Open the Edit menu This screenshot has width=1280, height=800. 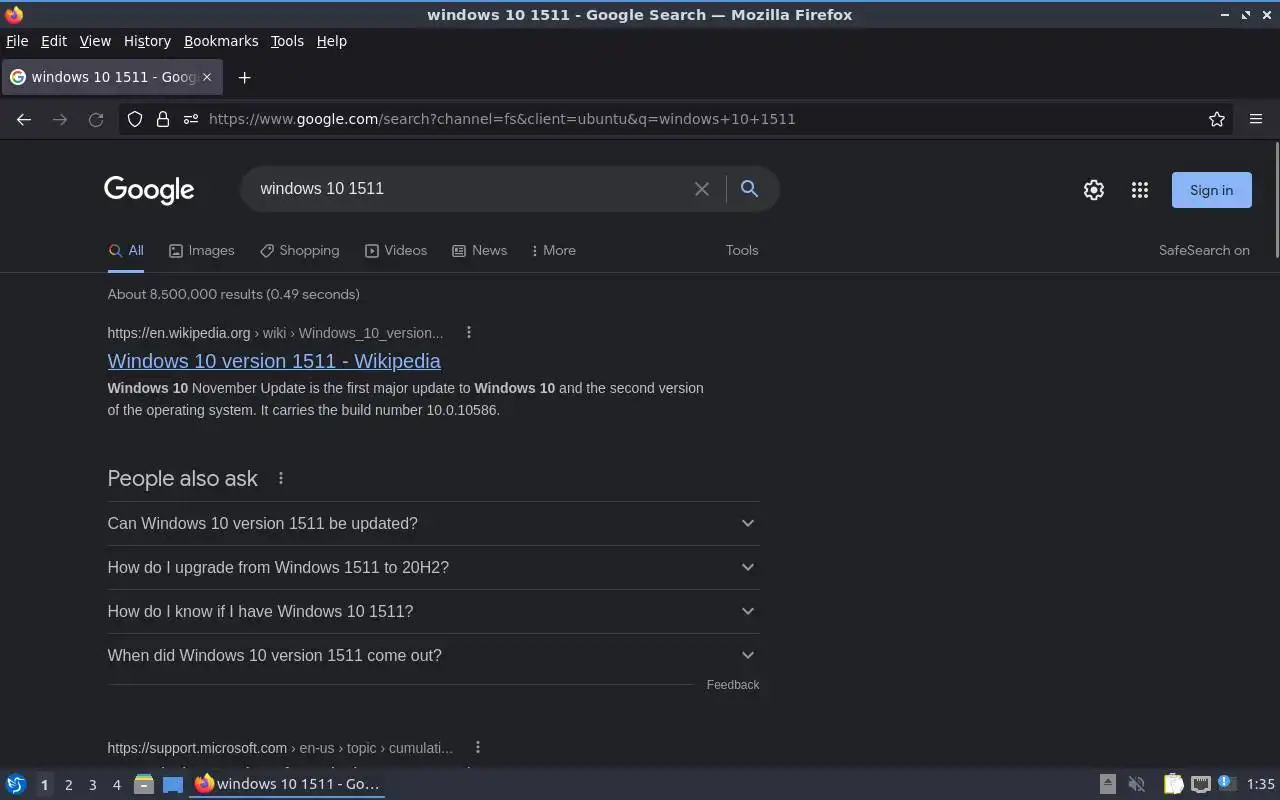pos(54,41)
